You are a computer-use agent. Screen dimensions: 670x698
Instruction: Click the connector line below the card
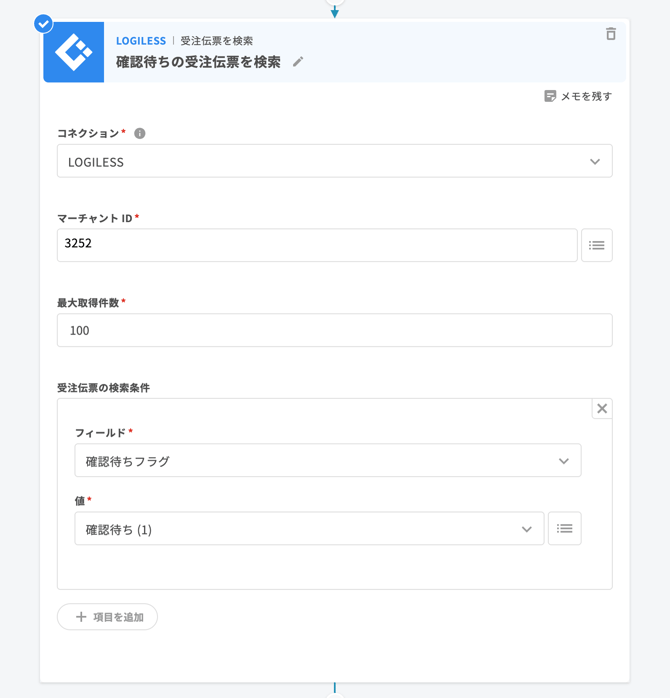[x=335, y=689]
